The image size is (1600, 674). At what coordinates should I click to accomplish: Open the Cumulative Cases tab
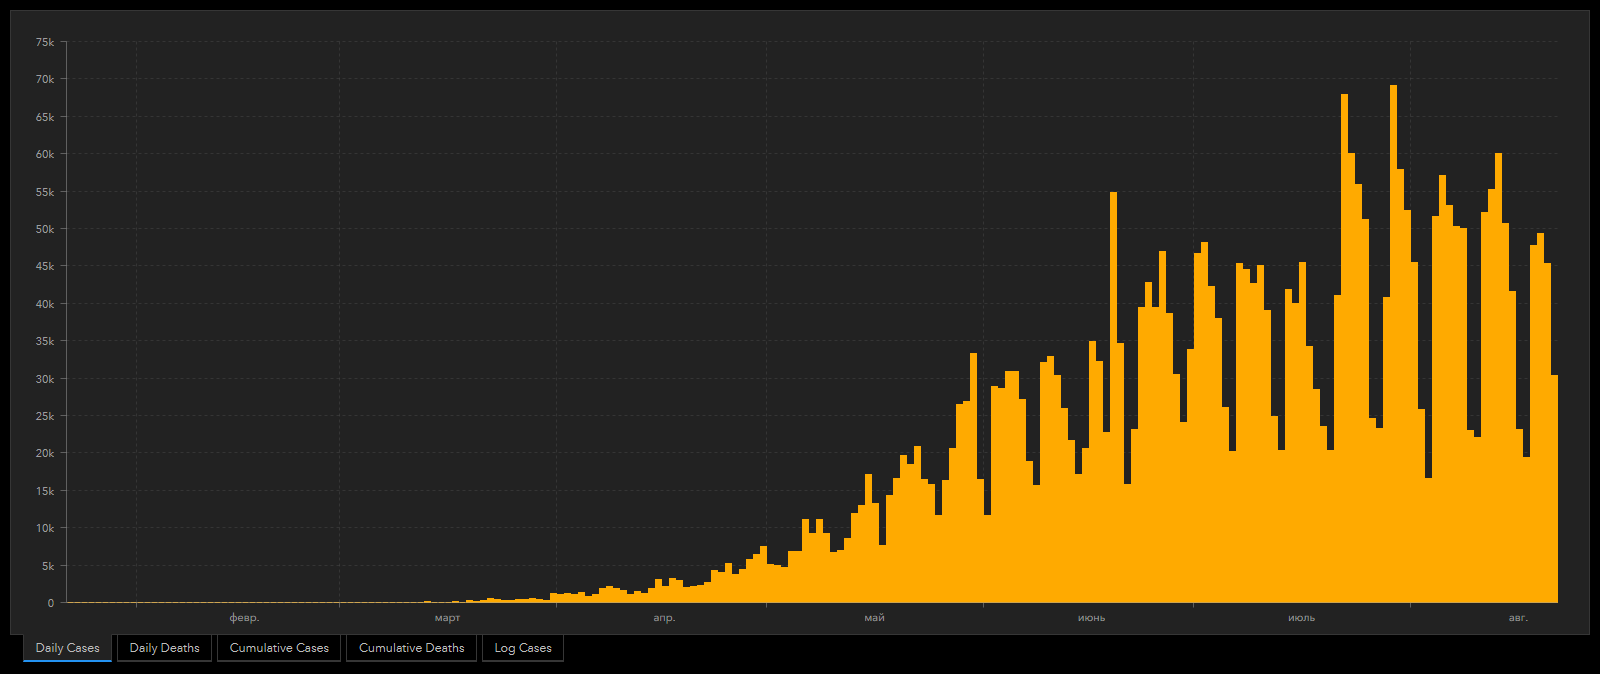[x=279, y=648]
